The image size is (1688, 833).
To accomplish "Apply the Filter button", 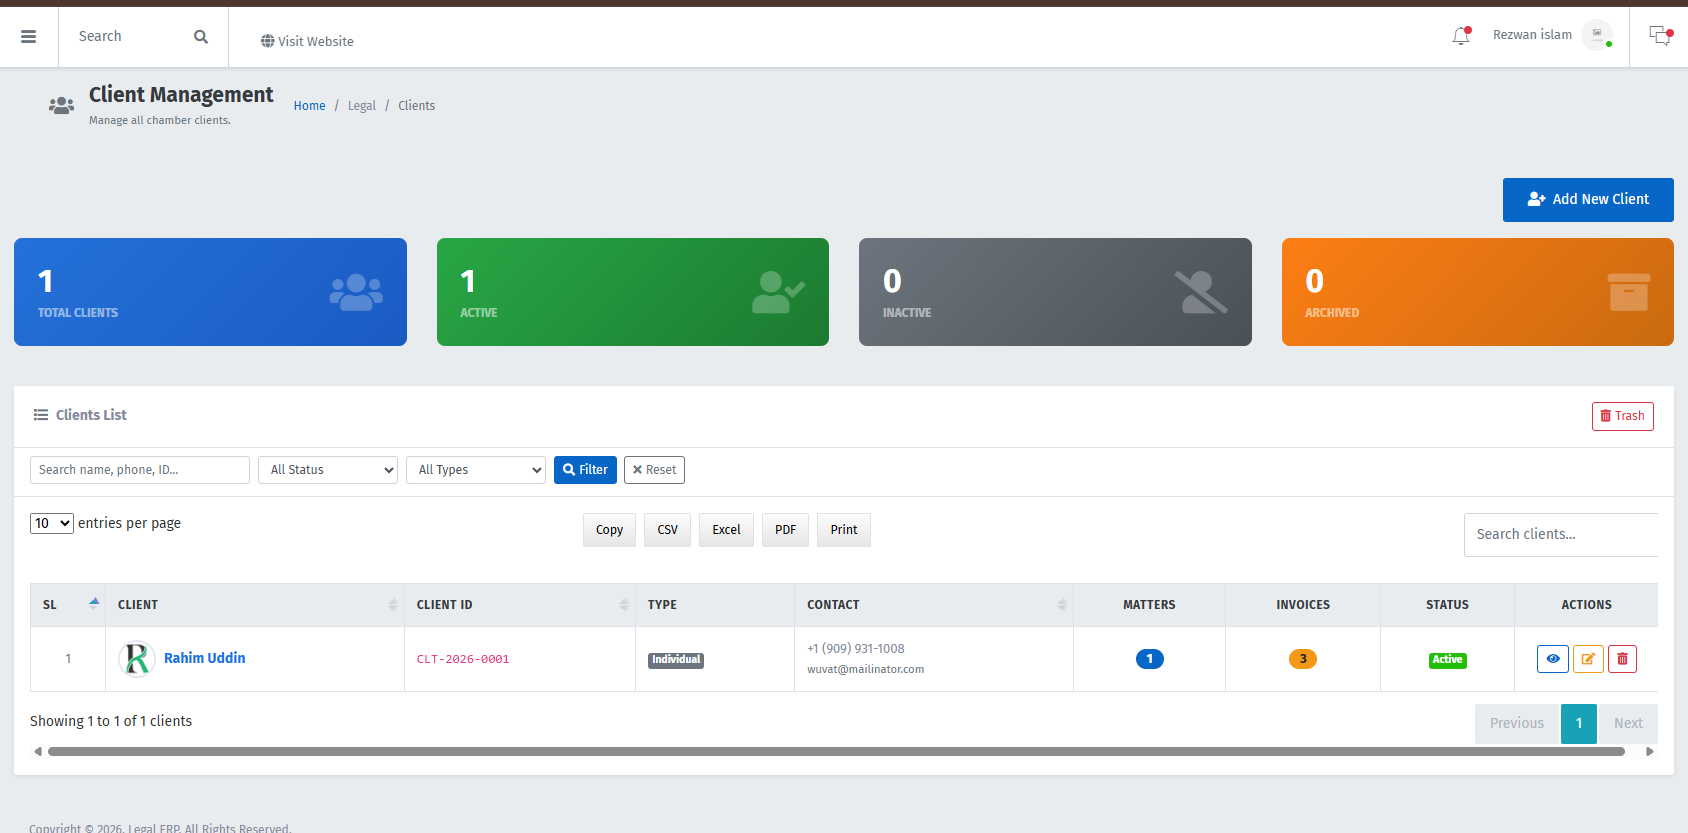I will click(585, 470).
